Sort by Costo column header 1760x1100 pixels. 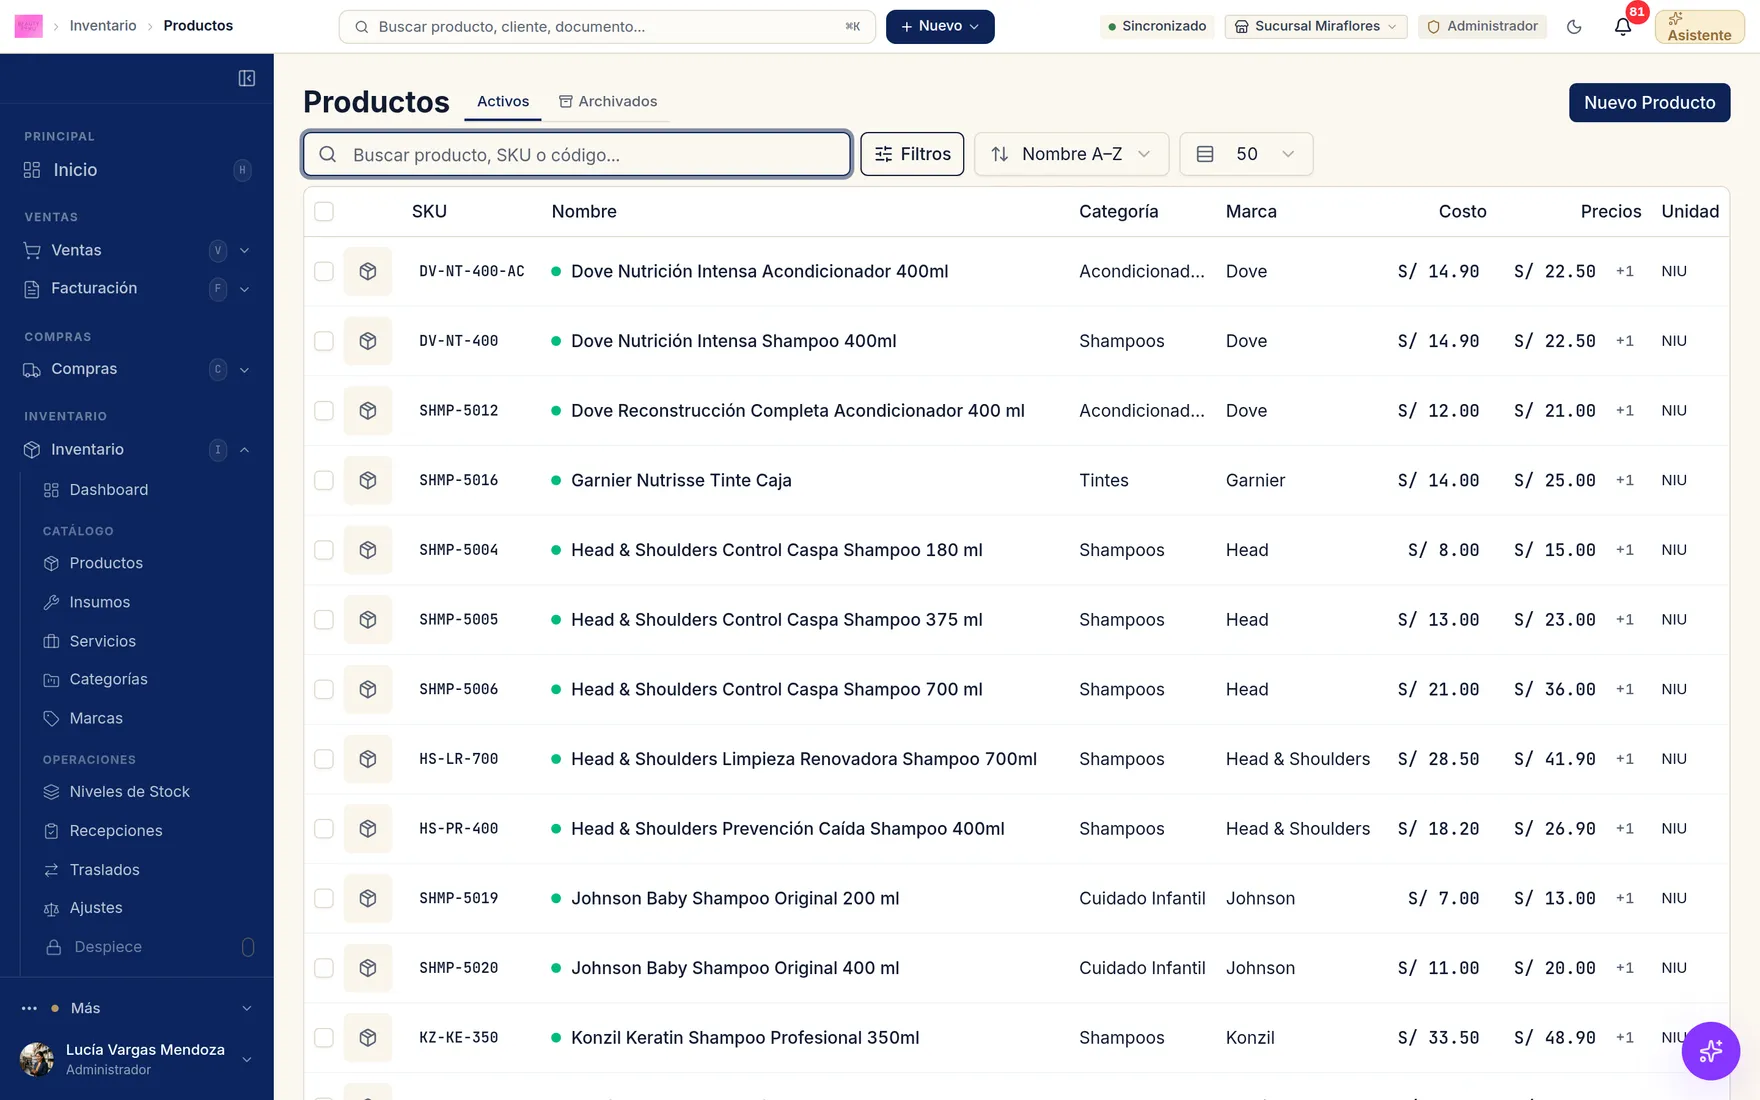coord(1462,212)
